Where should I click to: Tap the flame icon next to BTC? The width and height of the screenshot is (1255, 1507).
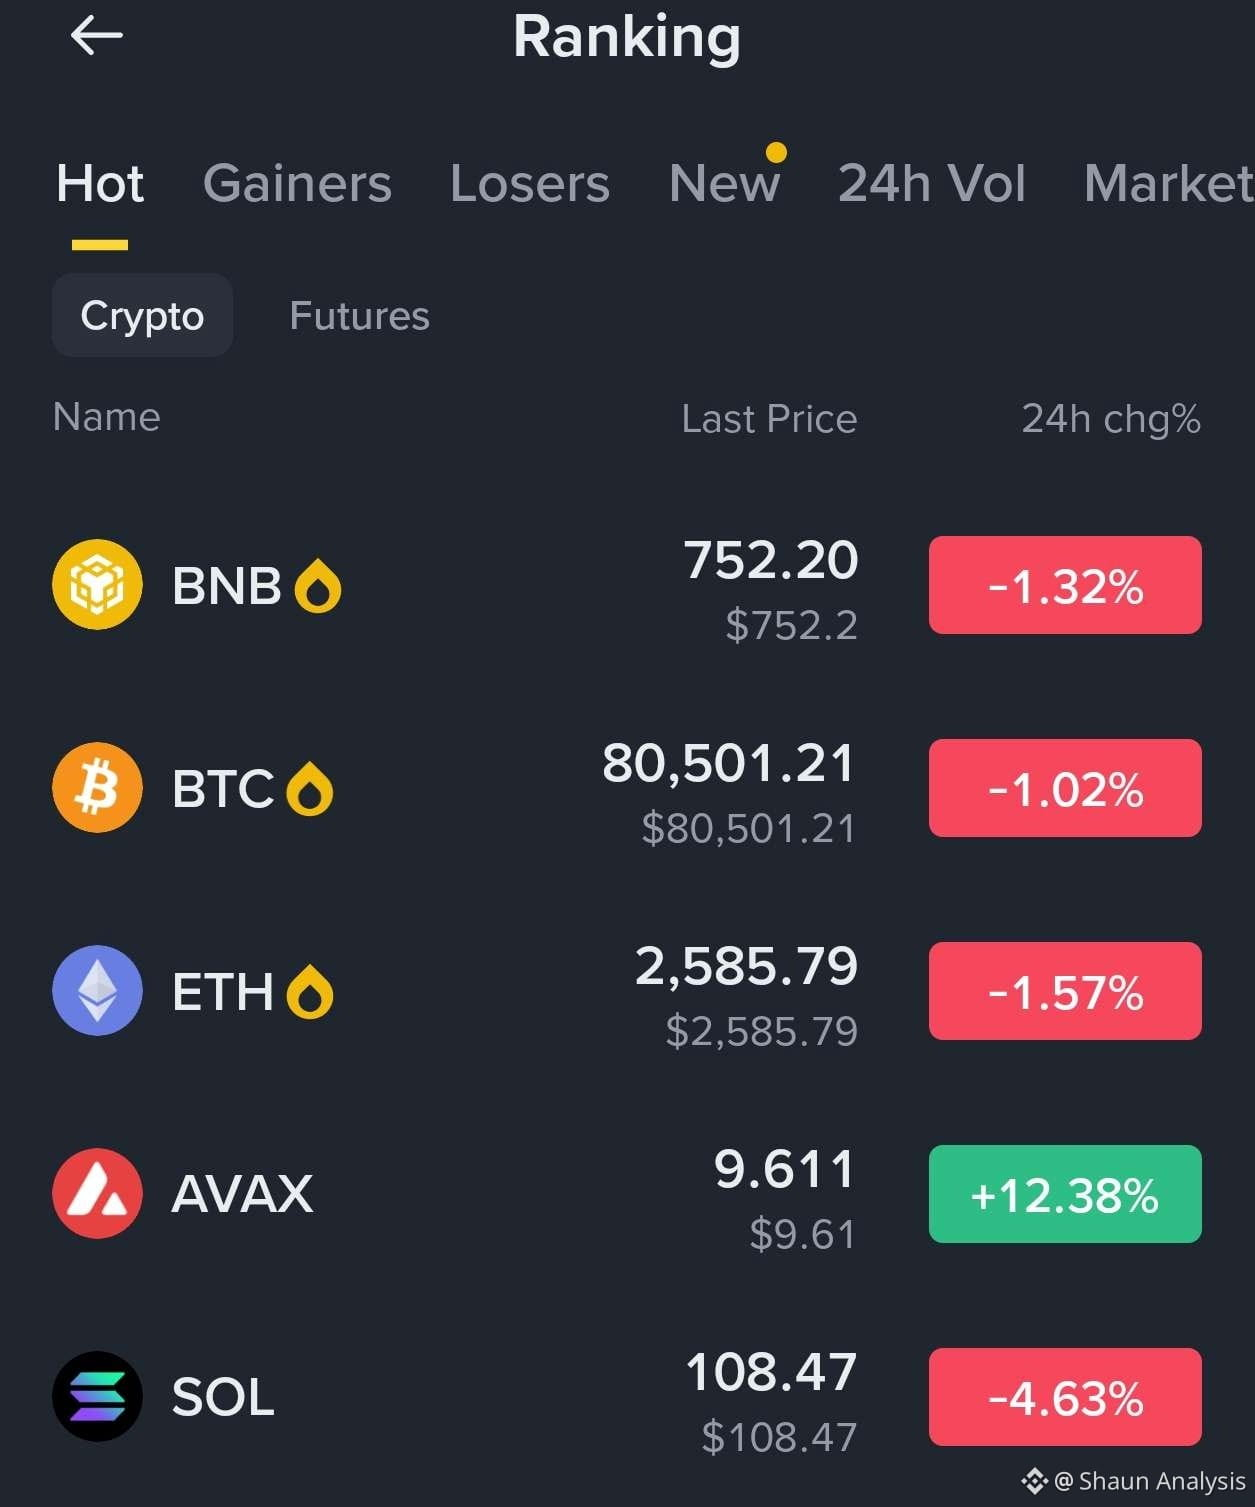click(x=310, y=789)
